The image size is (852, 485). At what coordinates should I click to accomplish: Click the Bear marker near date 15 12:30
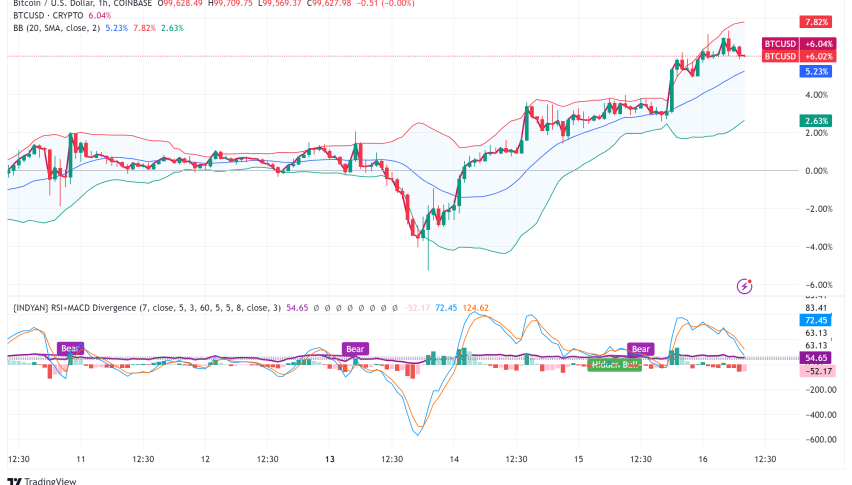point(641,349)
